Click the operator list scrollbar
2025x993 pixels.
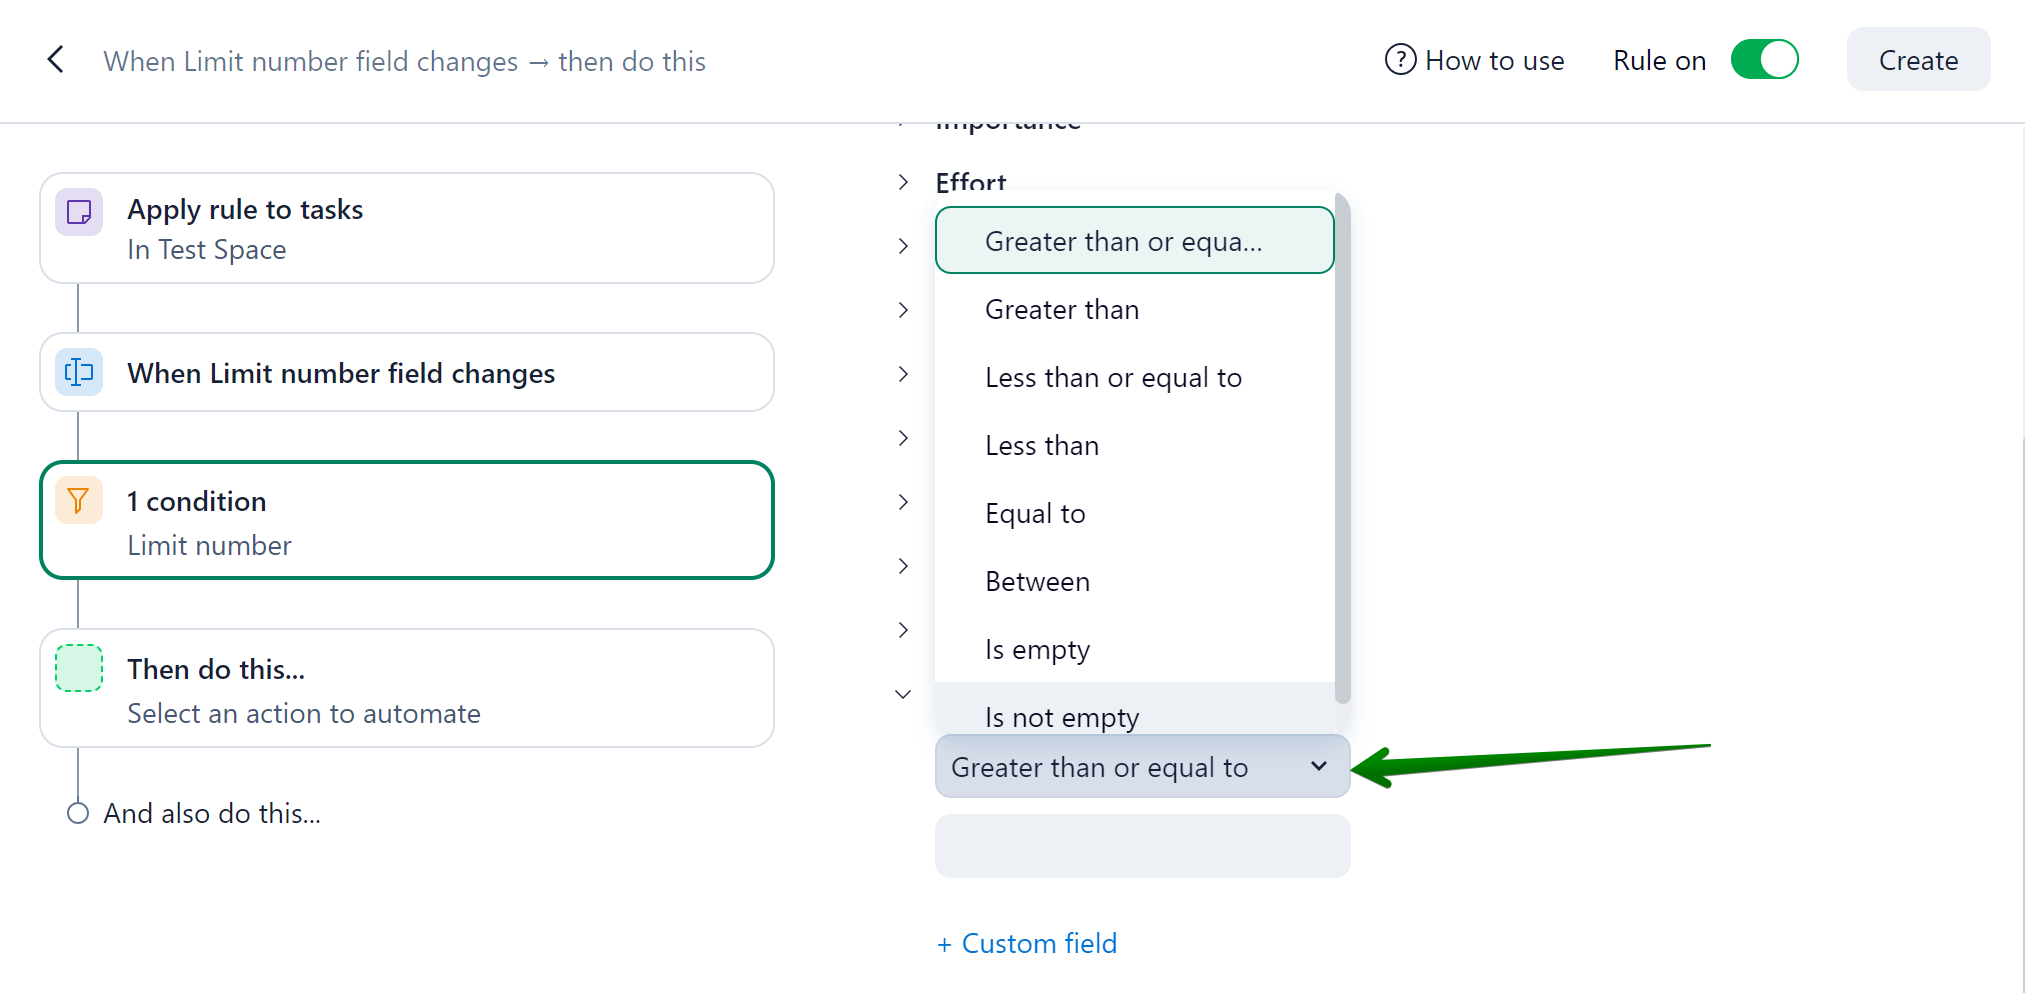[1342, 450]
